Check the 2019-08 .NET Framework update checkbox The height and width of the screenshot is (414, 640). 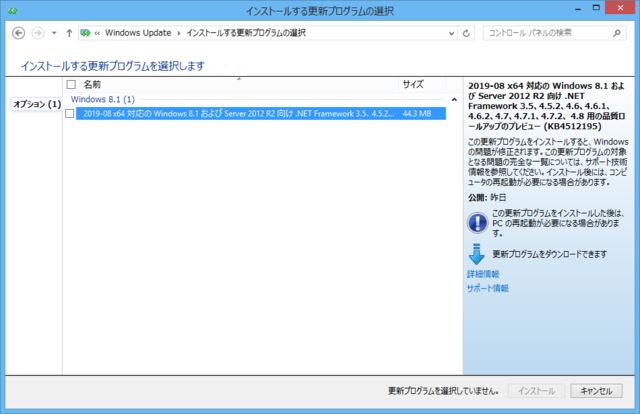(x=70, y=114)
